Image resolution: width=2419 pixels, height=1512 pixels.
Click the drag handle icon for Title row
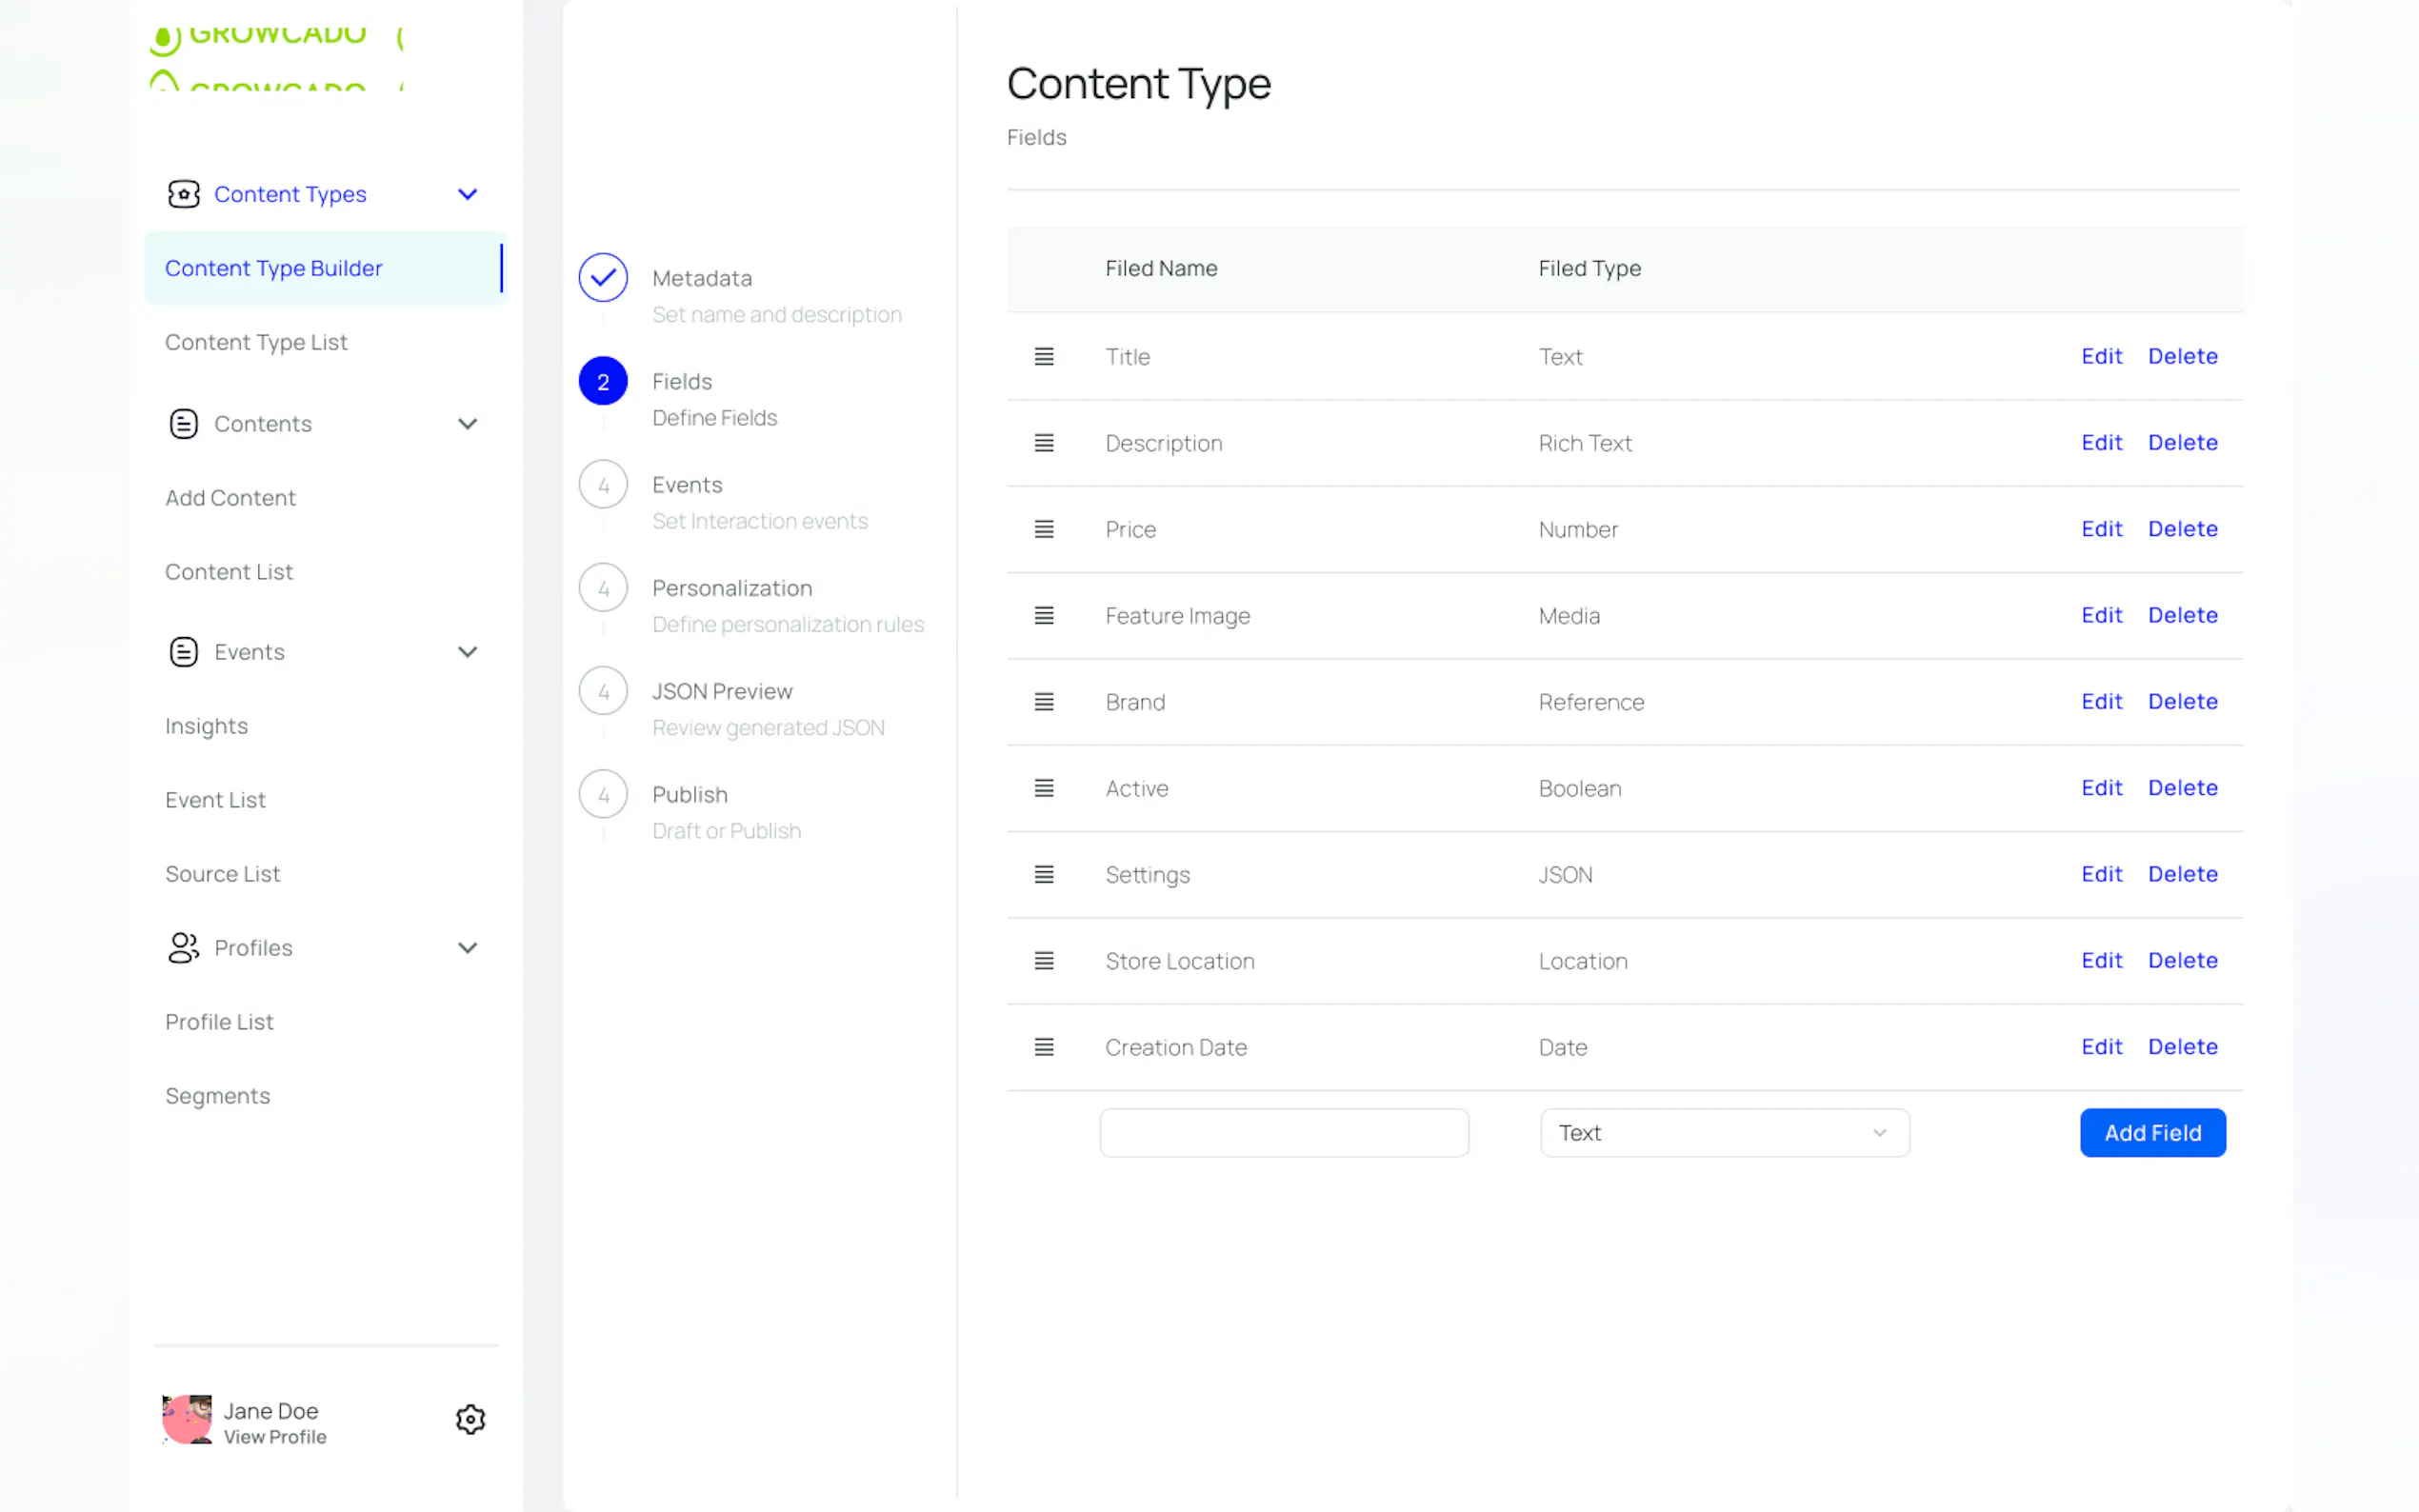tap(1043, 356)
